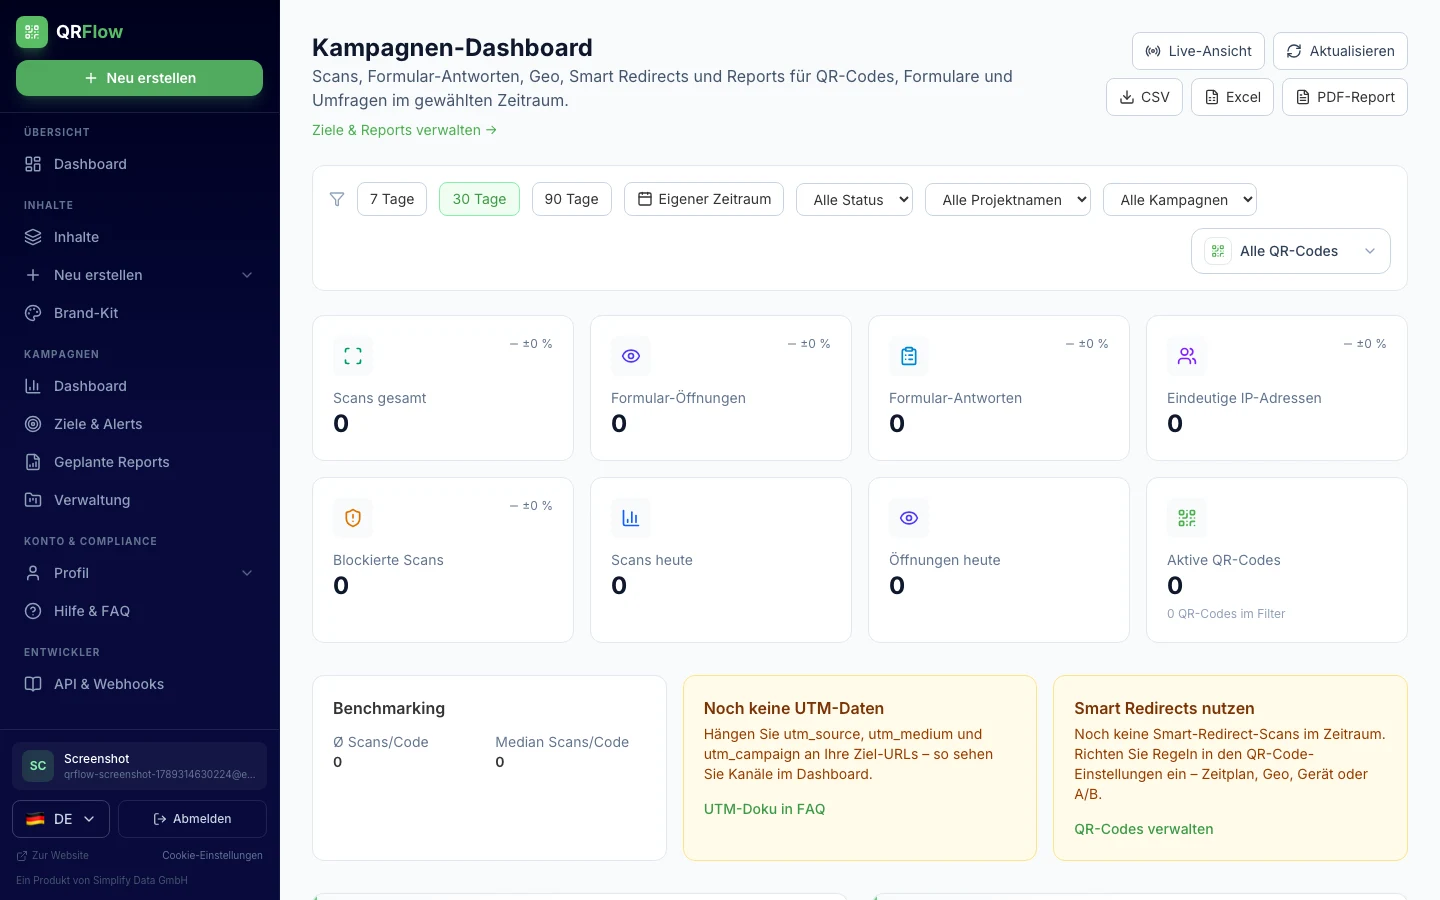Click the SC account avatar

click(x=38, y=766)
